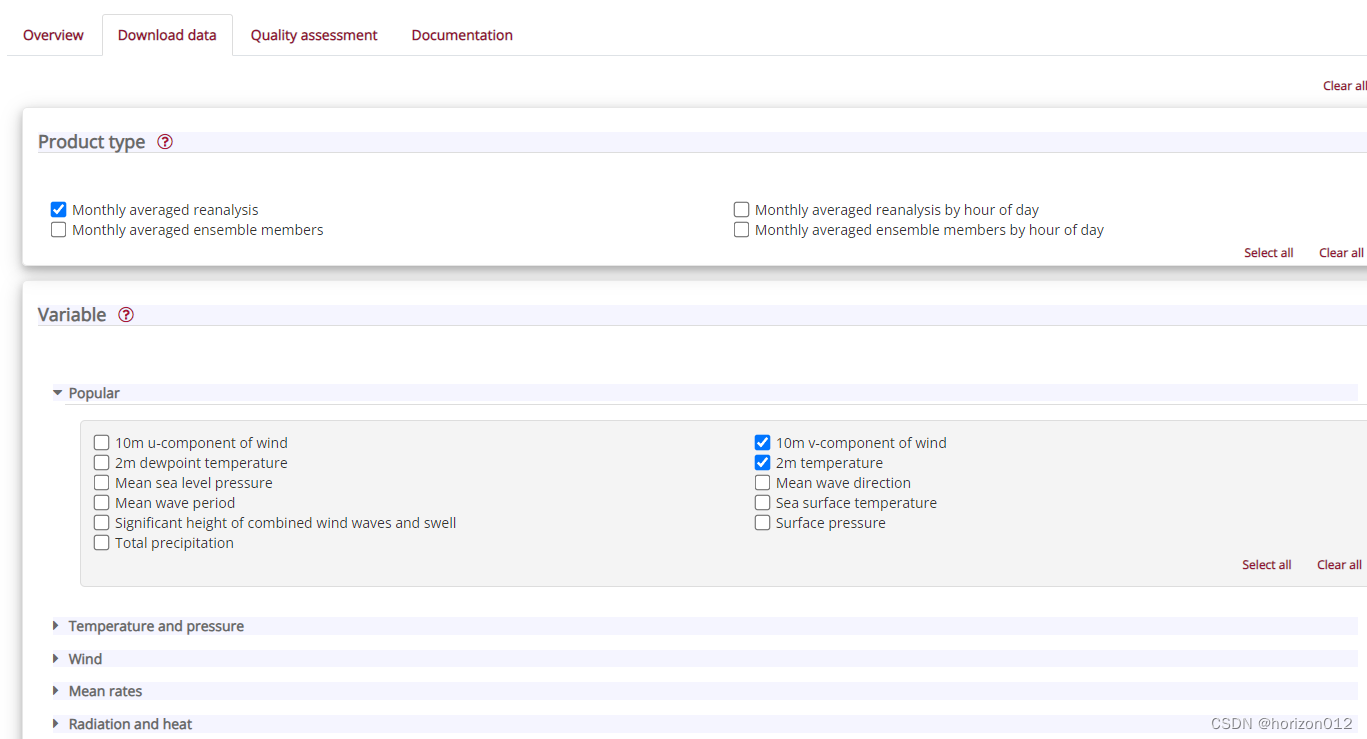
Task: Click Clear all under Product type
Action: (1341, 253)
